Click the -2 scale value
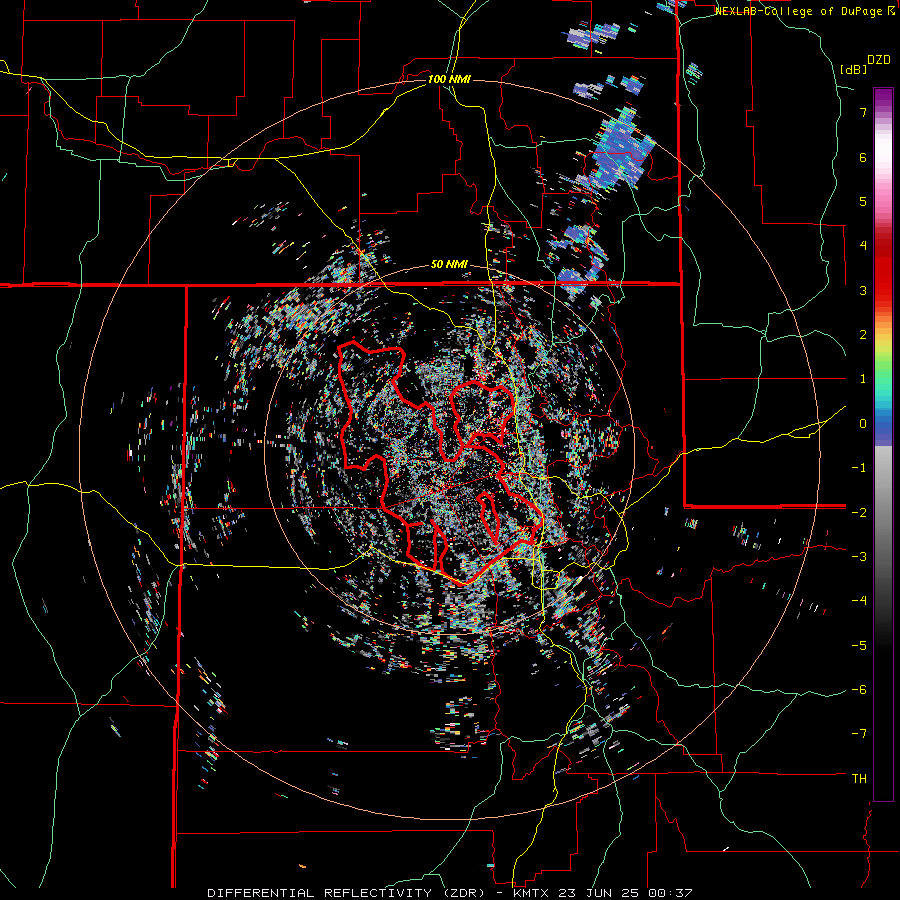Image resolution: width=900 pixels, height=900 pixels. pyautogui.click(x=859, y=512)
